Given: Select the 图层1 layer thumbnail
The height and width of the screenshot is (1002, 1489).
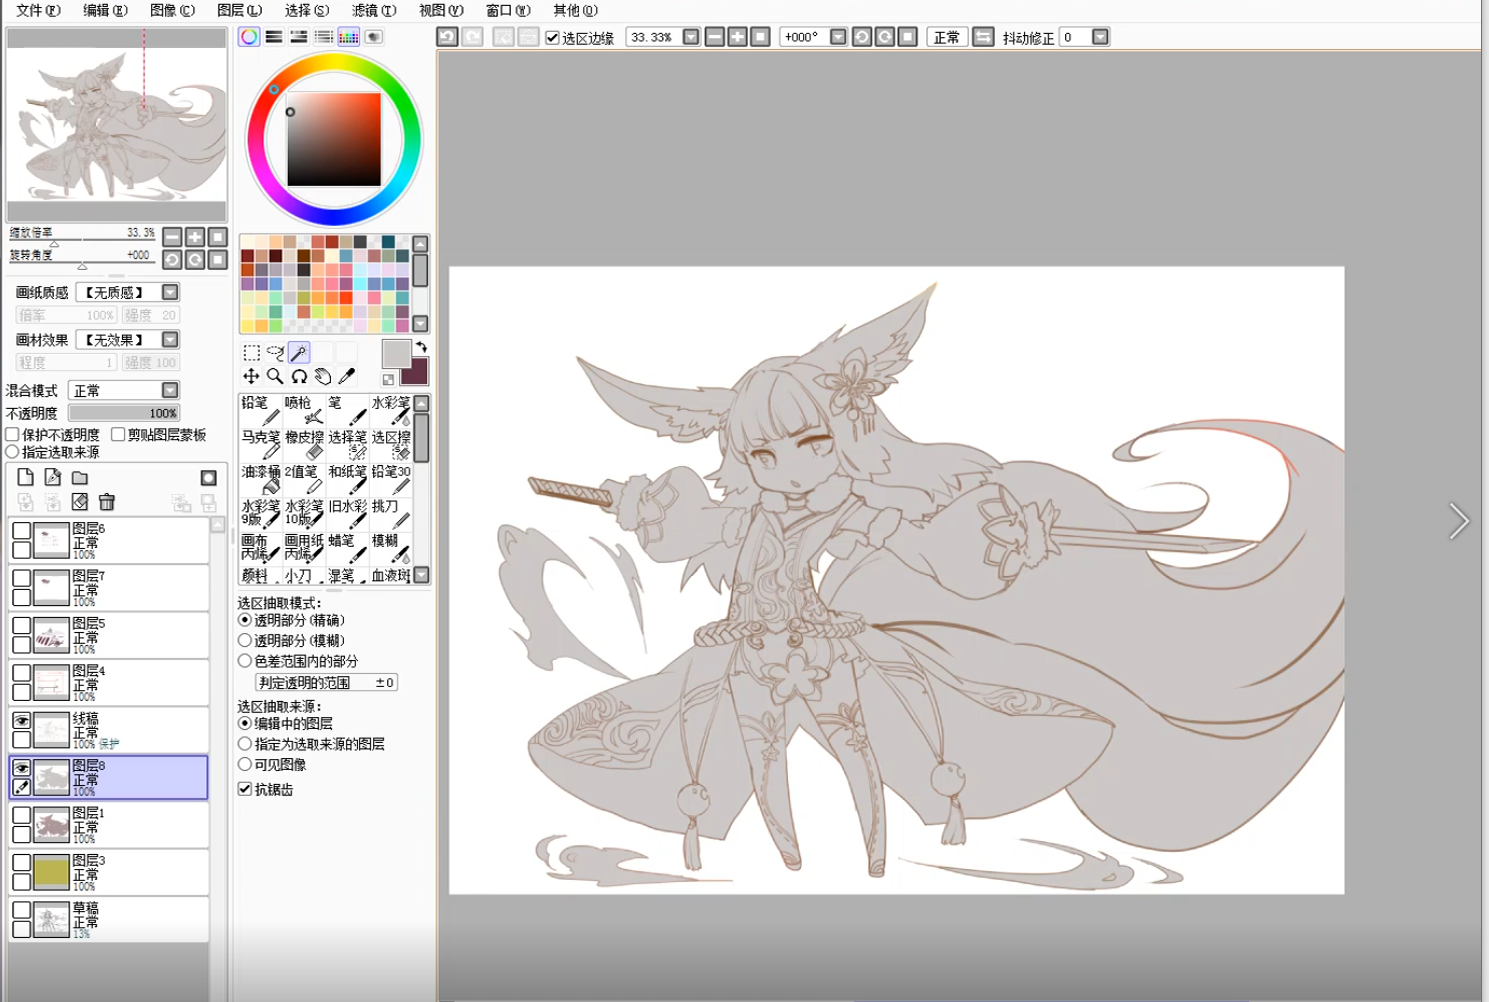Looking at the screenshot, I should (x=52, y=825).
